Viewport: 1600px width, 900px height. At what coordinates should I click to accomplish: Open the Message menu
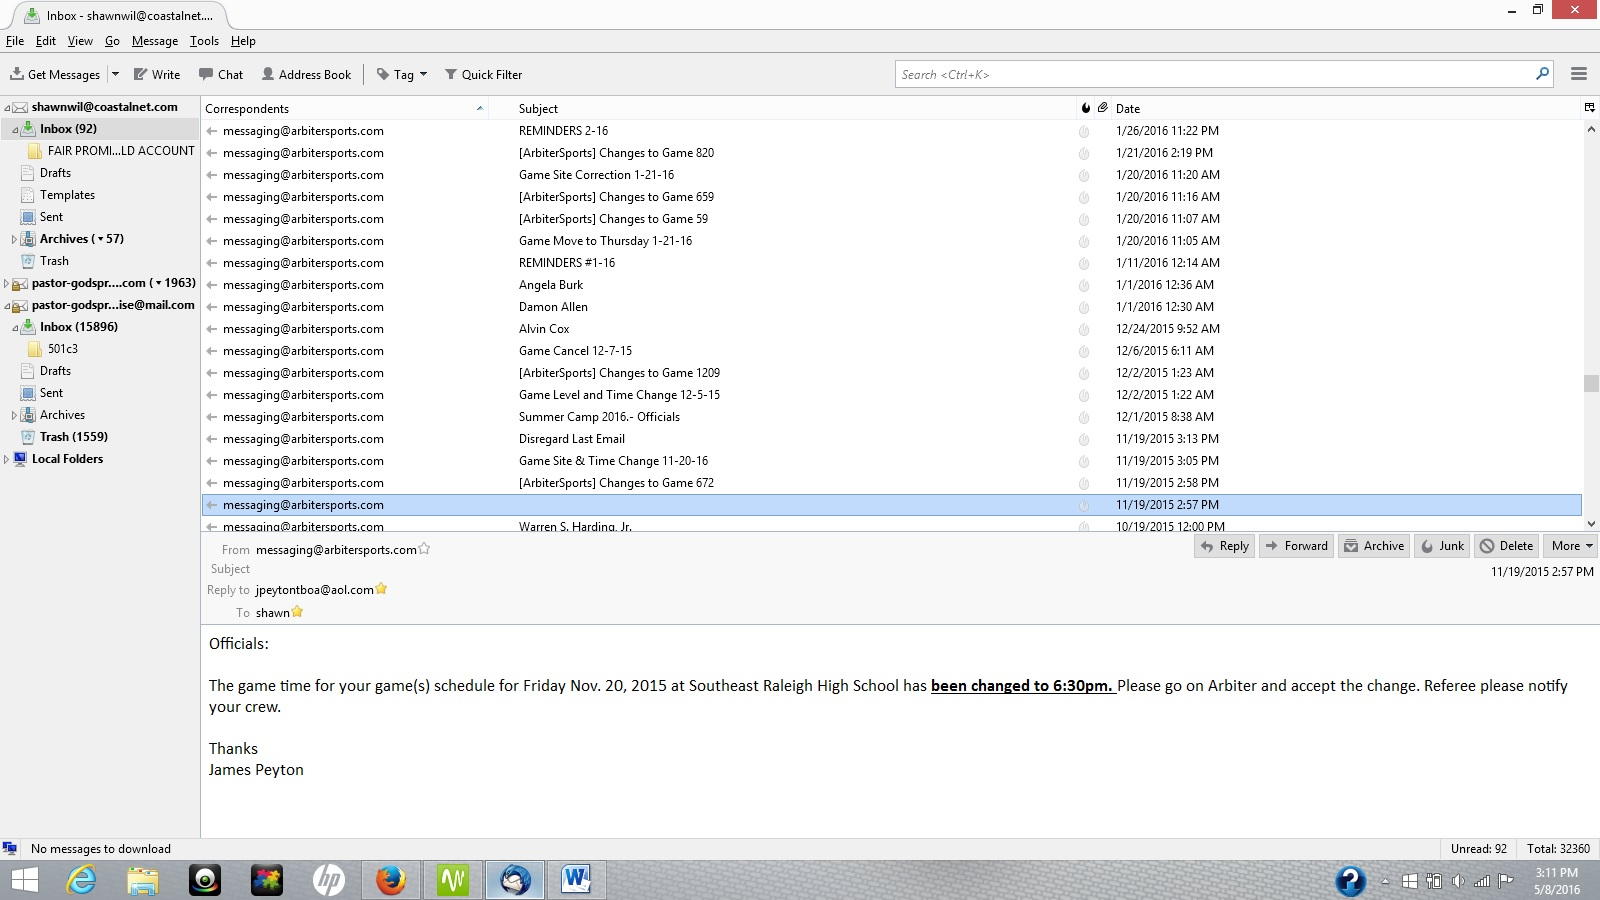coord(154,41)
